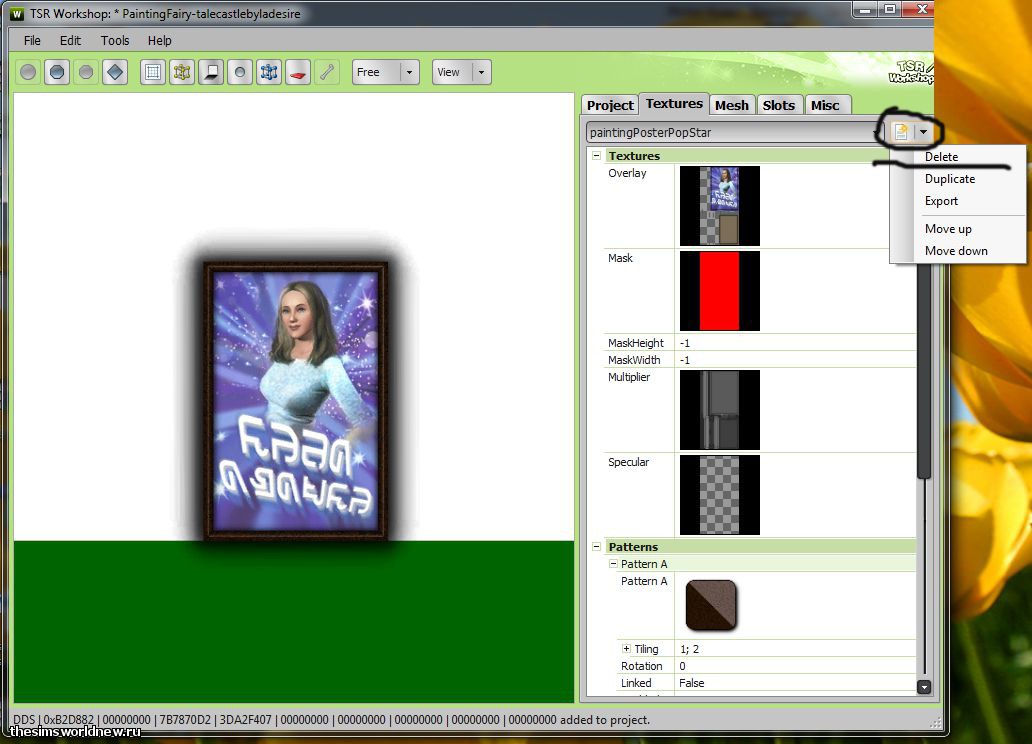Click the Multiplier texture thumbnail
The width and height of the screenshot is (1032, 744).
tap(719, 410)
